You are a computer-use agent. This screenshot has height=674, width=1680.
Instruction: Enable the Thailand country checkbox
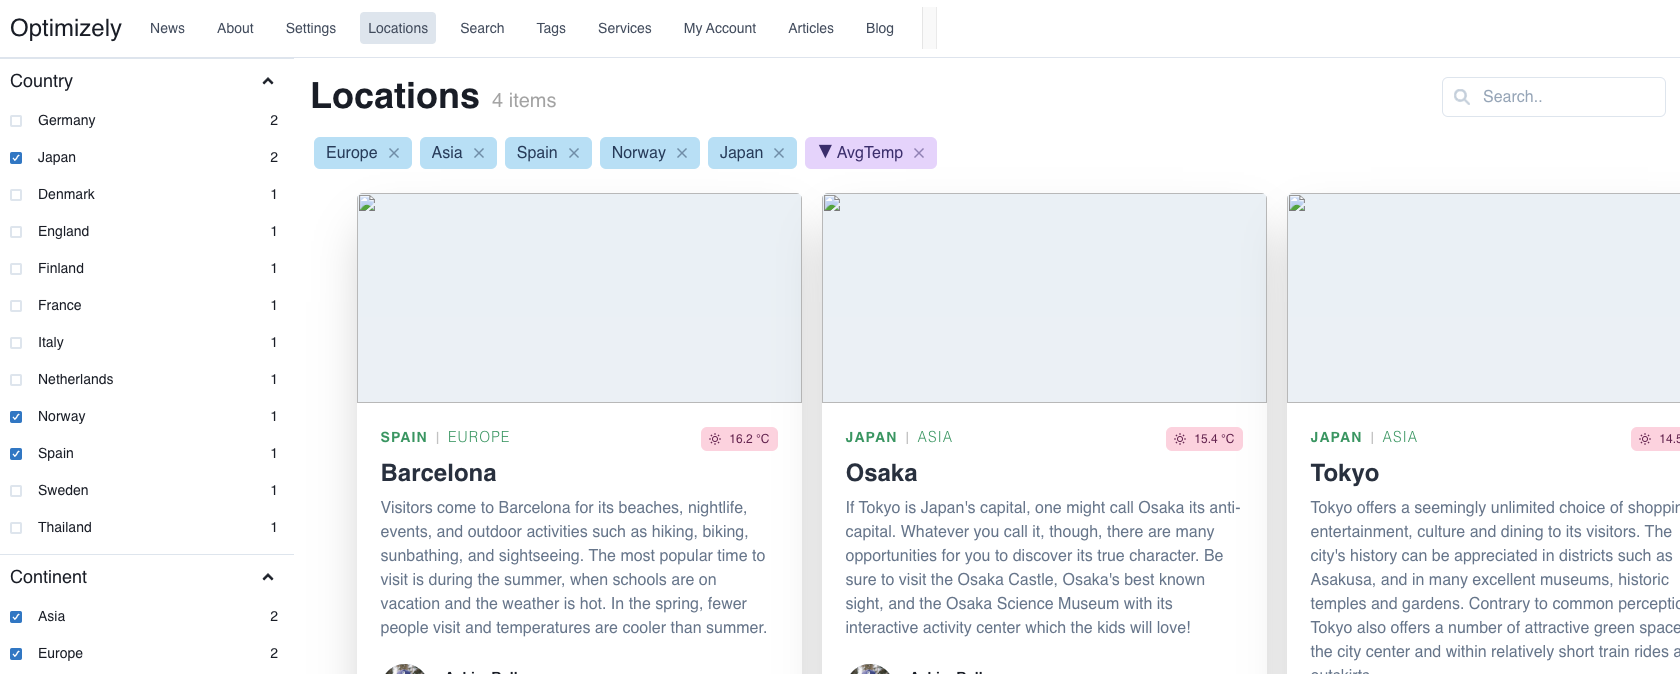click(16, 528)
